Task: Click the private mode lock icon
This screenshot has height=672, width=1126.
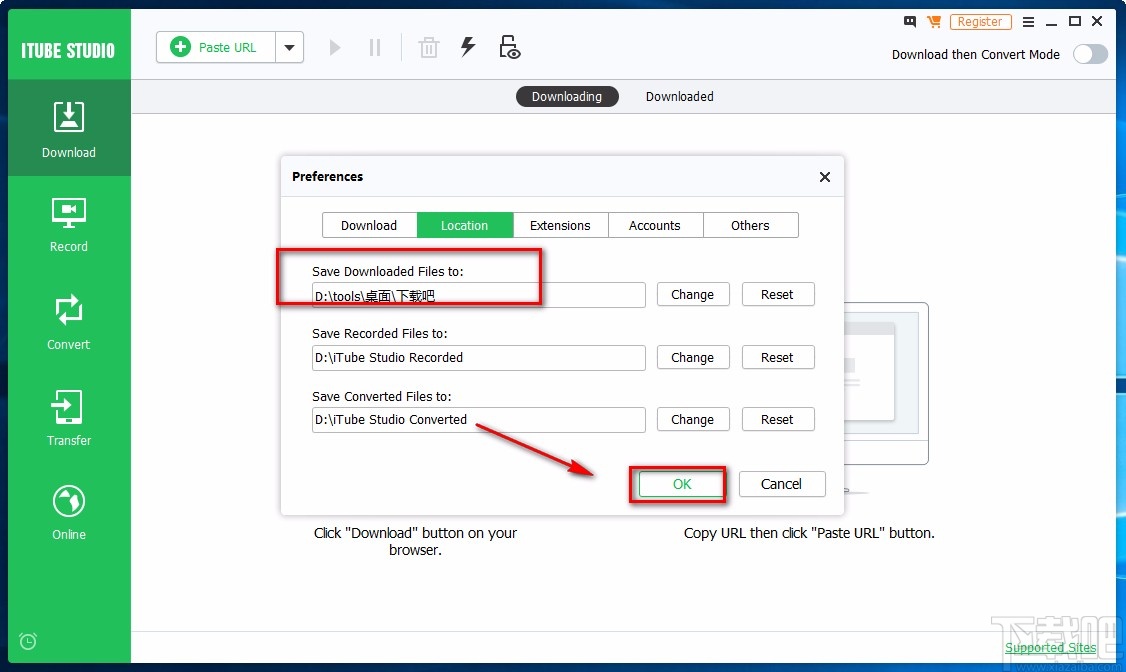Action: click(x=510, y=46)
